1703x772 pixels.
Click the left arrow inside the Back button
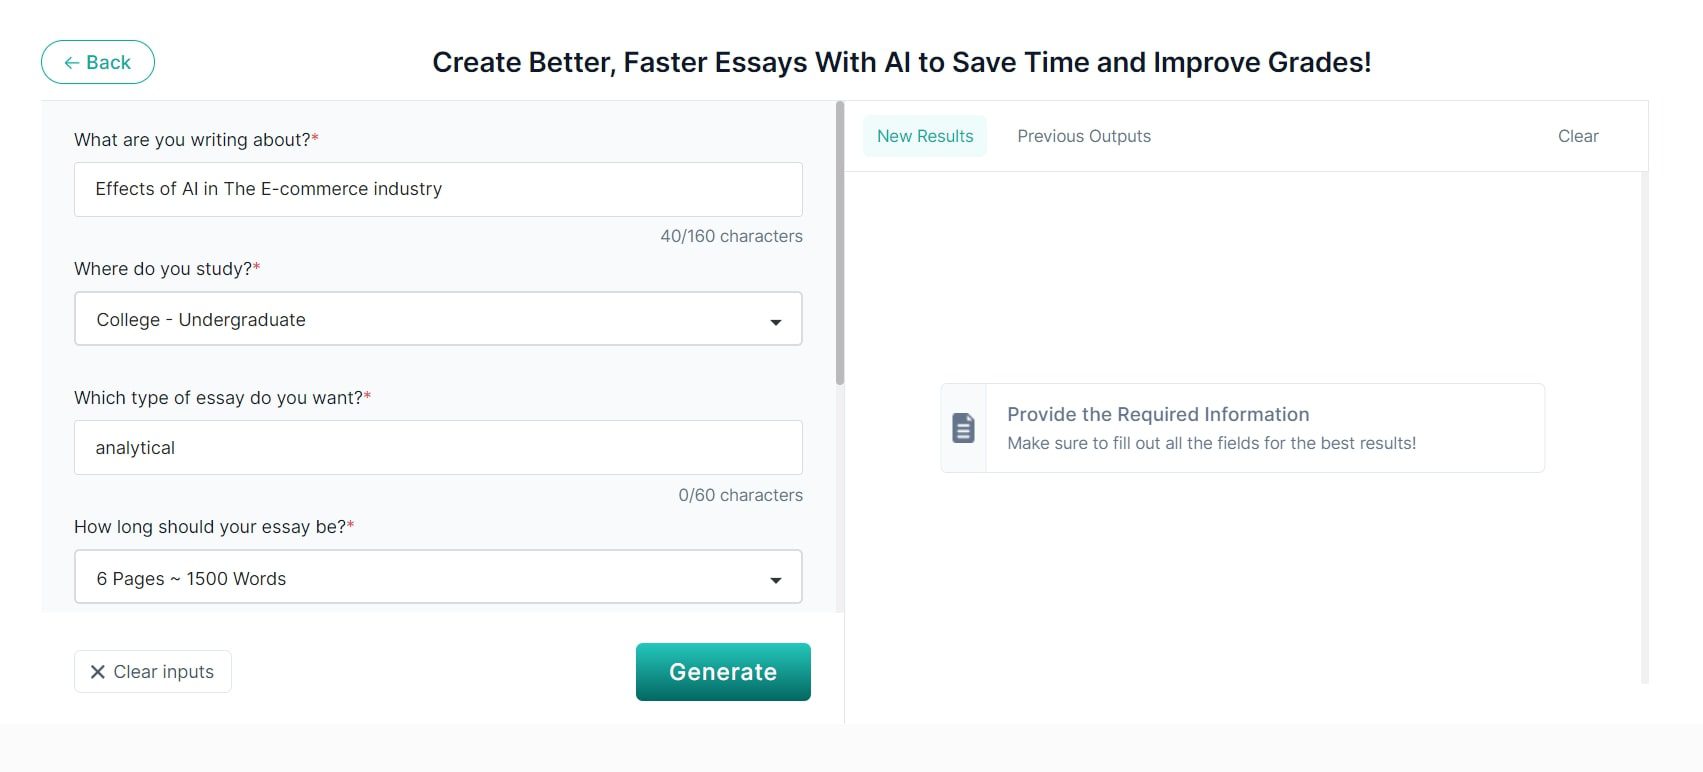pos(70,62)
